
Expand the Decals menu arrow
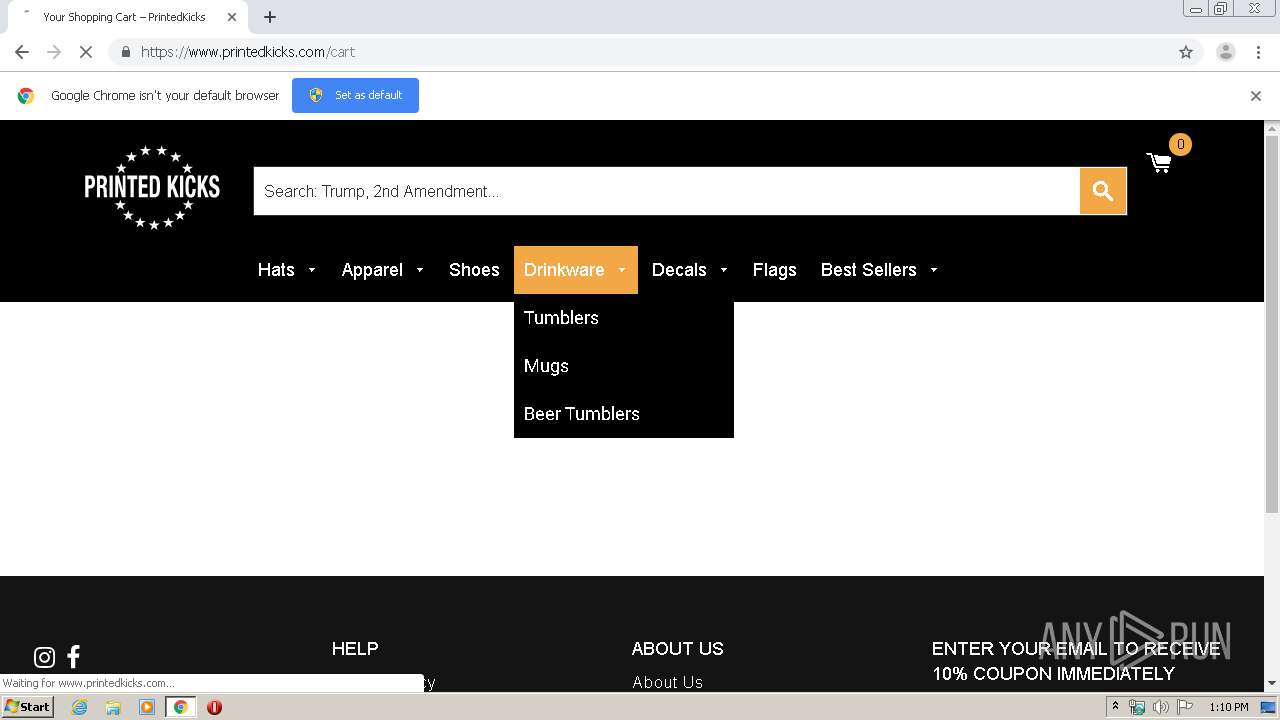724,270
